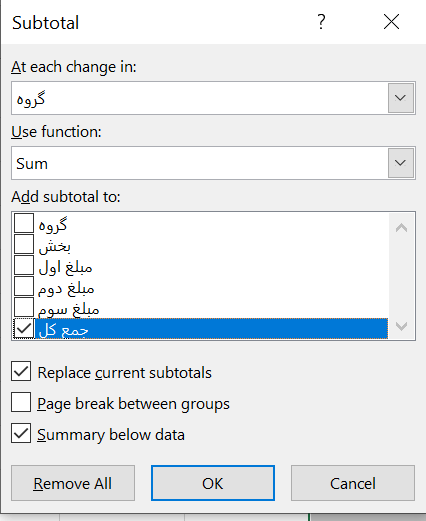Viewport: 426px width, 521px height.
Task: Check the گروه checkbox in subtotal list
Action: coord(24,223)
